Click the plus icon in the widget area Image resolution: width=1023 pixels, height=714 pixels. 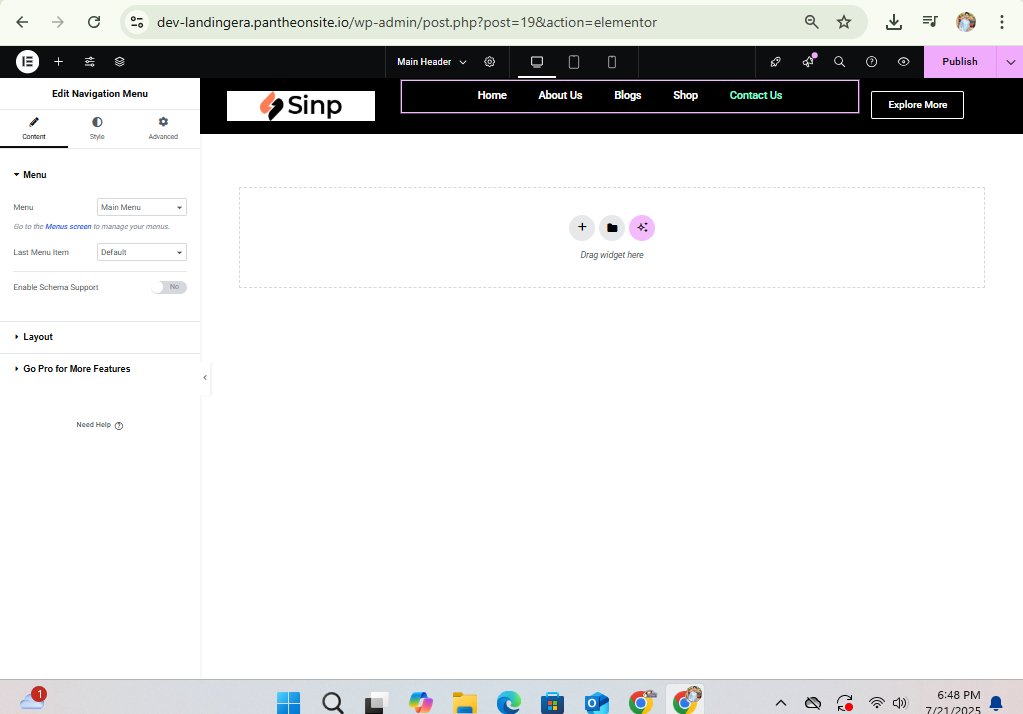pyautogui.click(x=582, y=228)
